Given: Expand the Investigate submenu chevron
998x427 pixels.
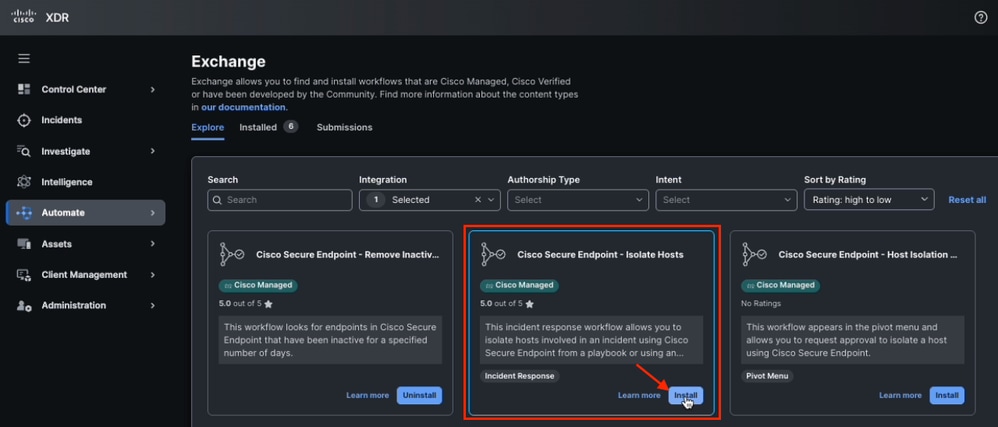Looking at the screenshot, I should [153, 151].
